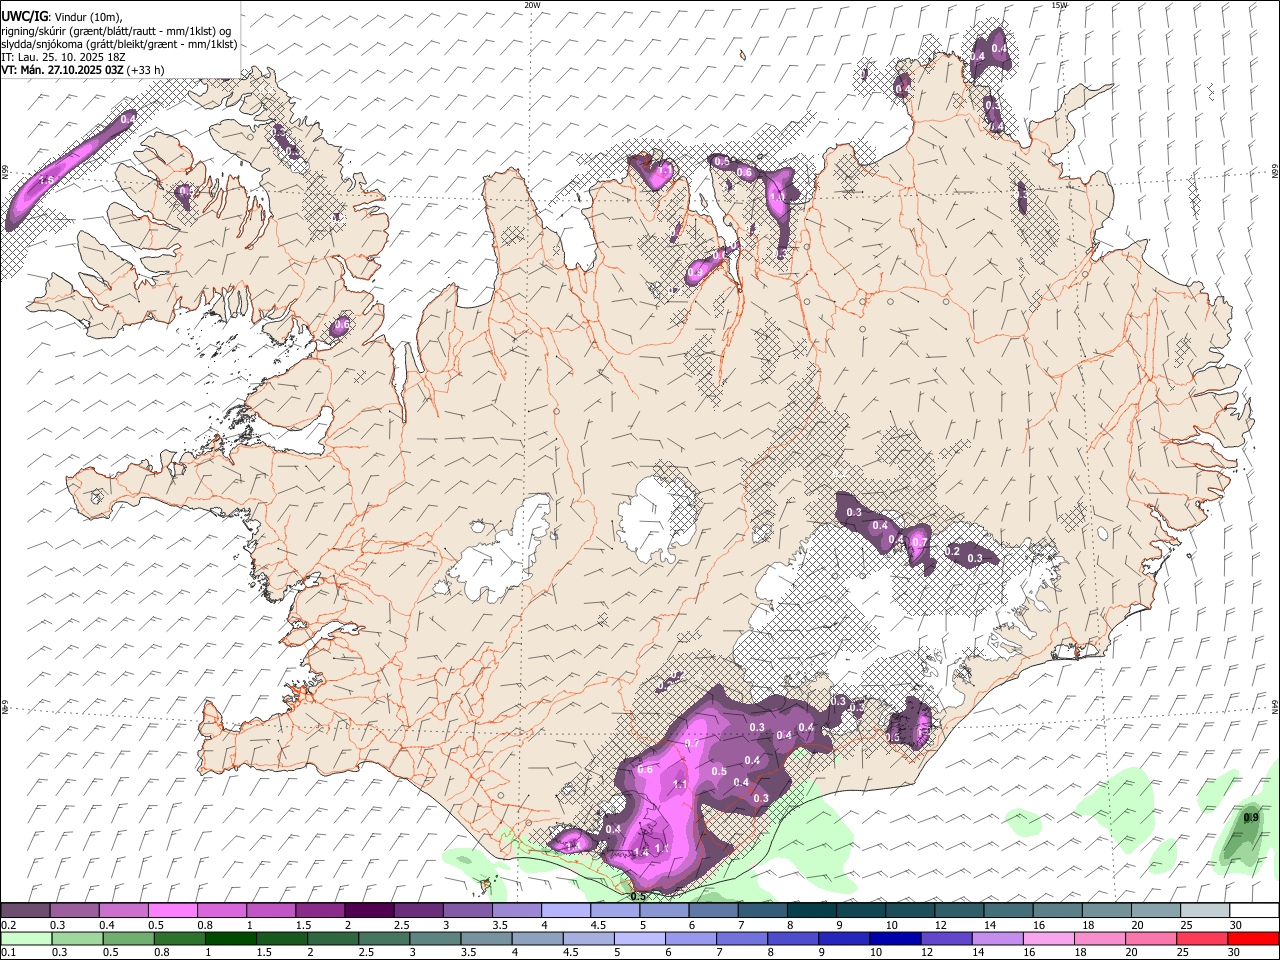Select the white swatch ending the upper legend row
1280x960 pixels.
[x=1254, y=911]
